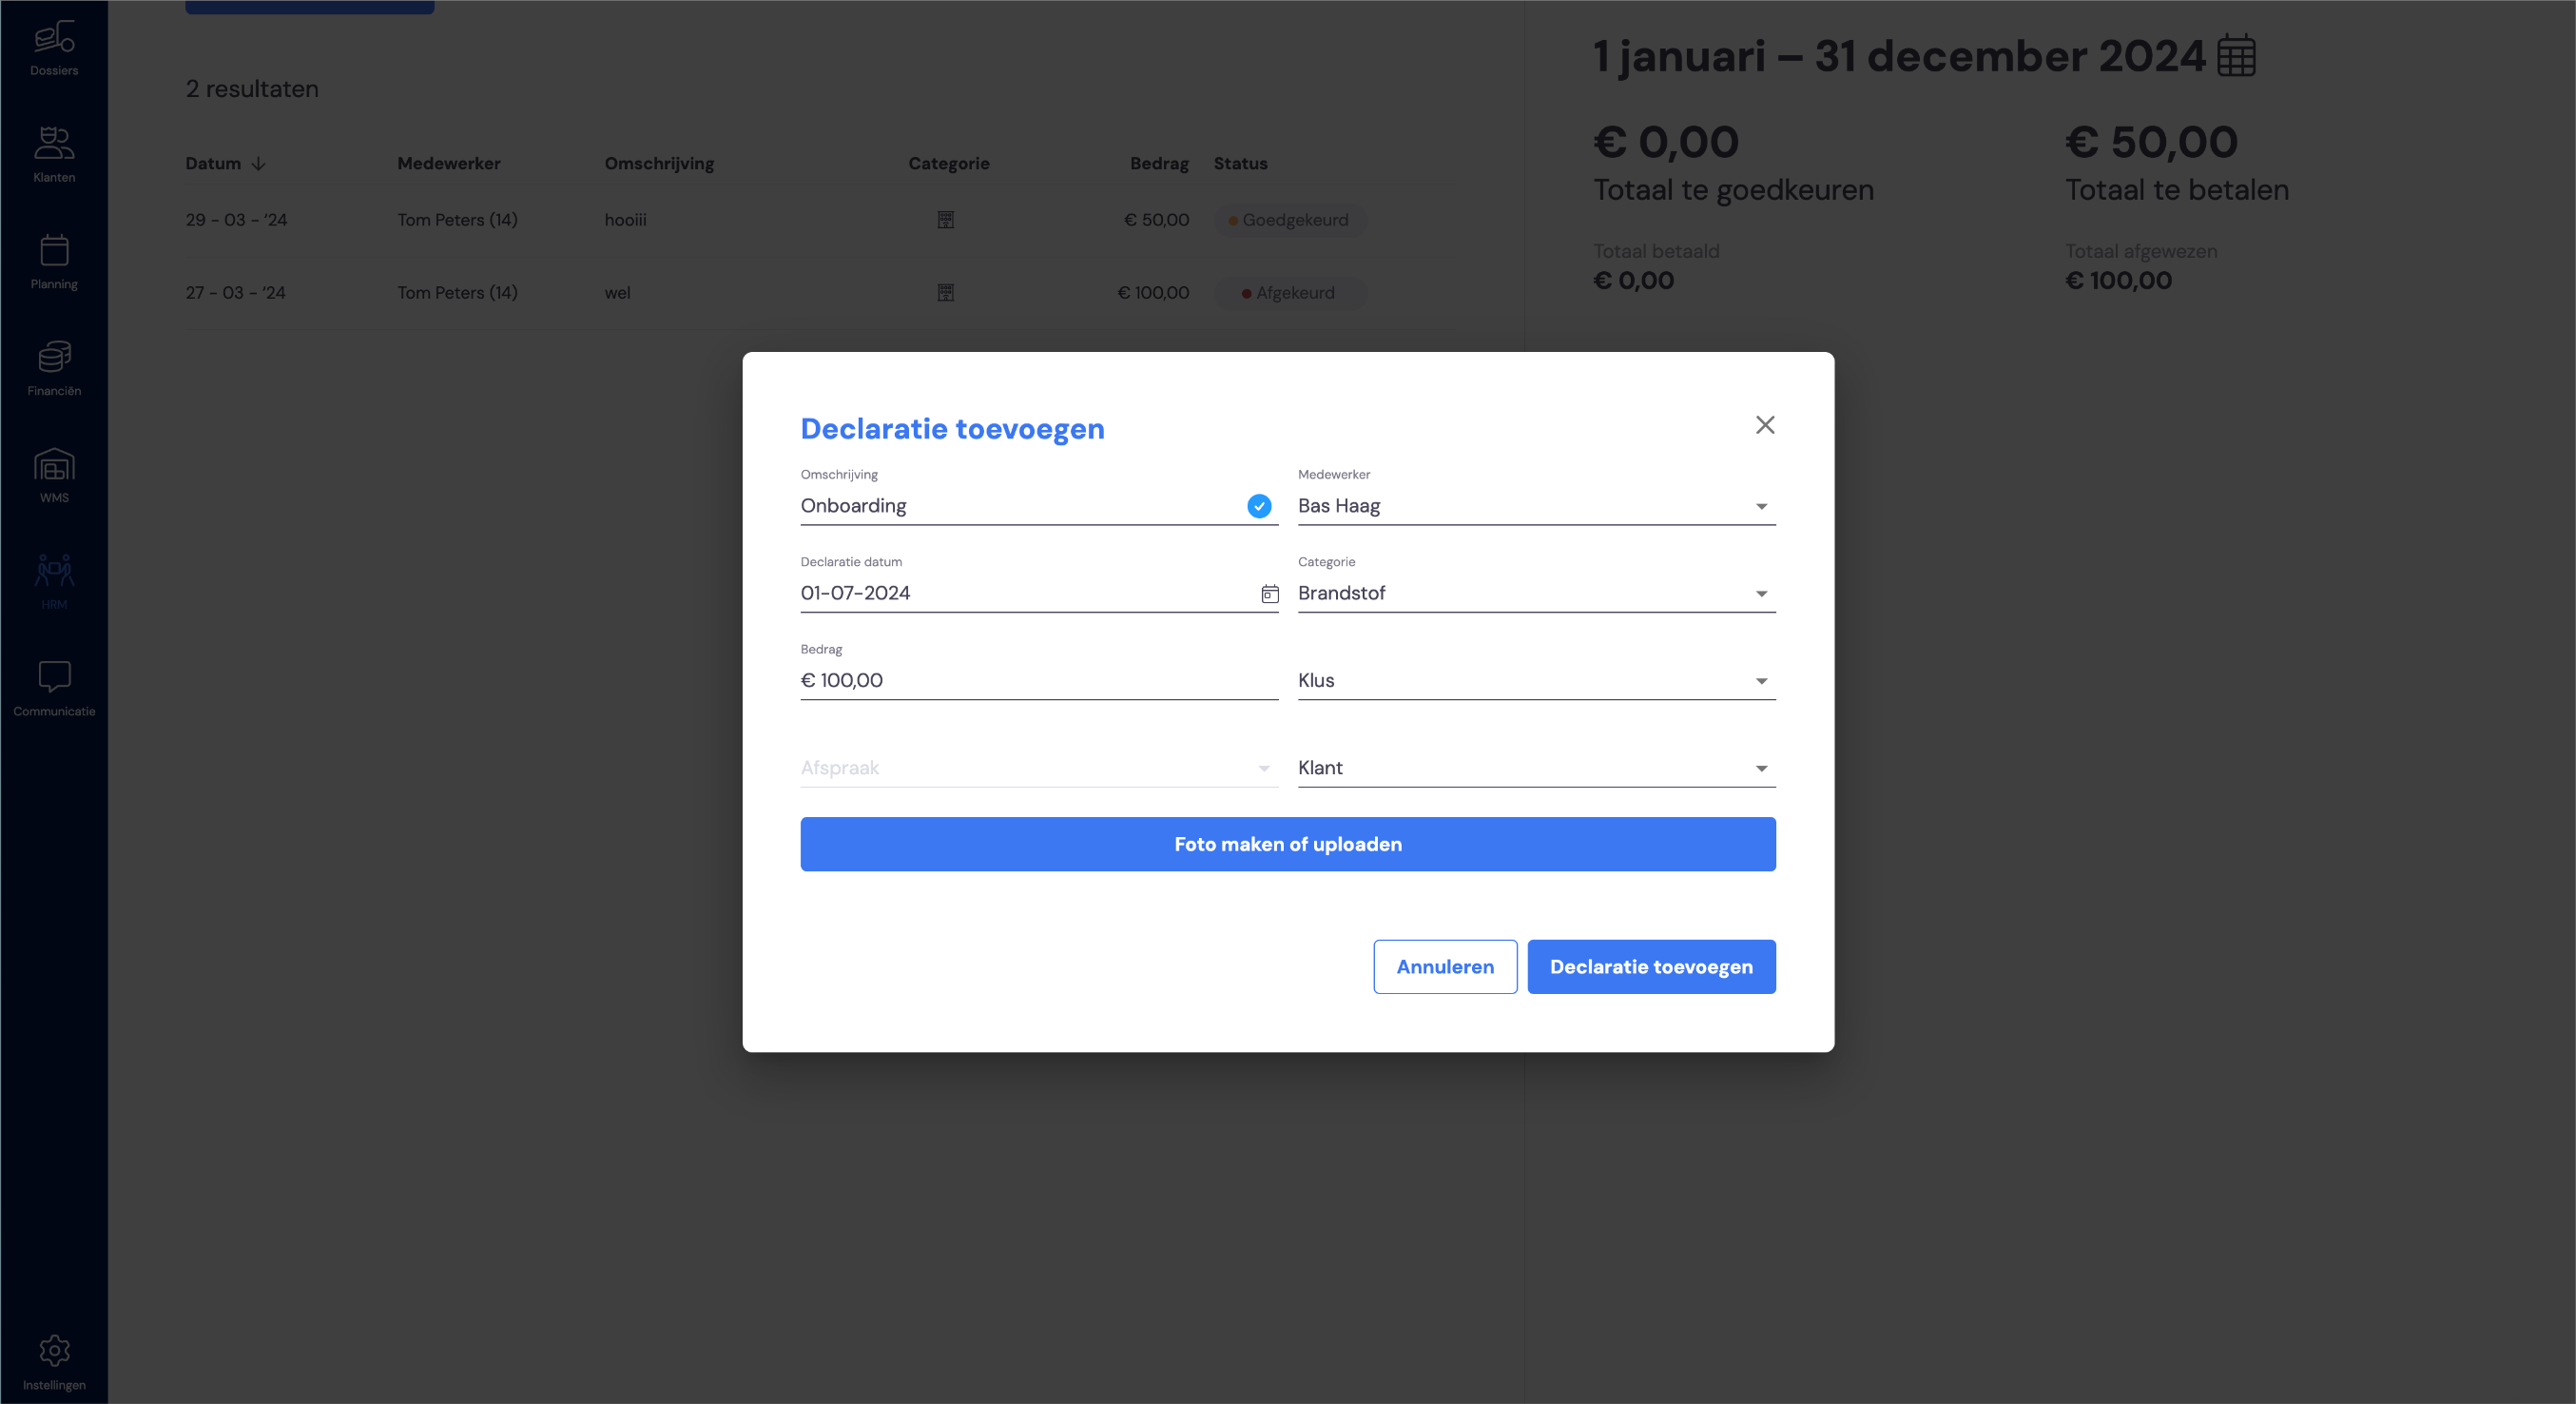
Task: Expand the Klus dropdown
Action: tap(1536, 680)
